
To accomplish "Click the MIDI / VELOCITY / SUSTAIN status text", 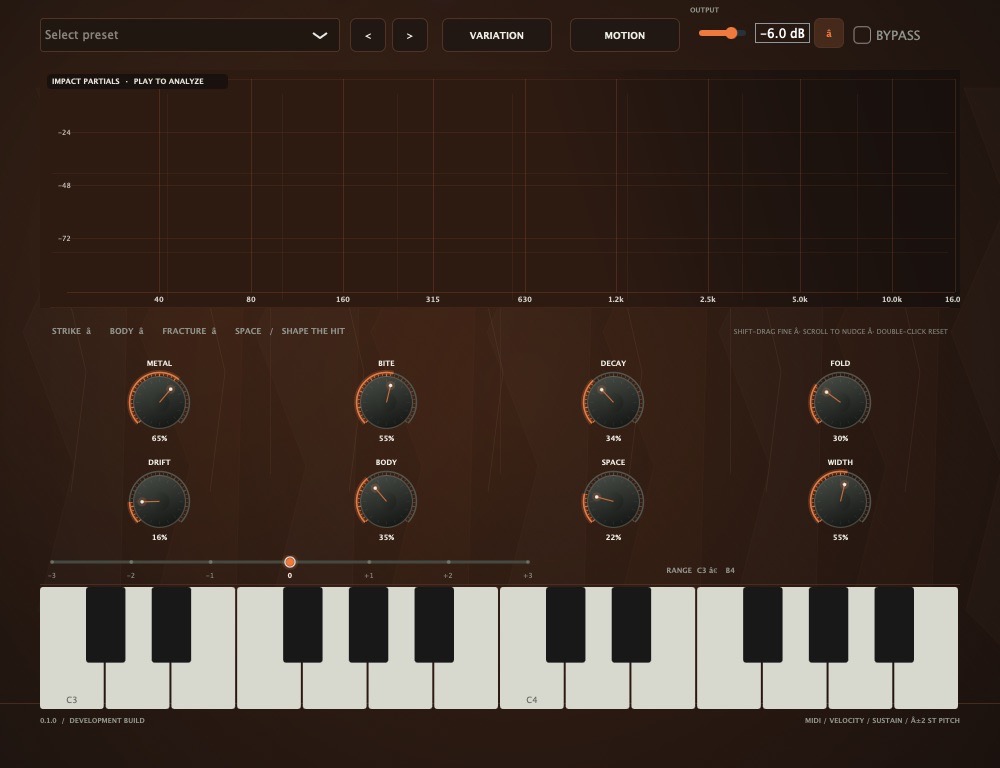I will (882, 720).
